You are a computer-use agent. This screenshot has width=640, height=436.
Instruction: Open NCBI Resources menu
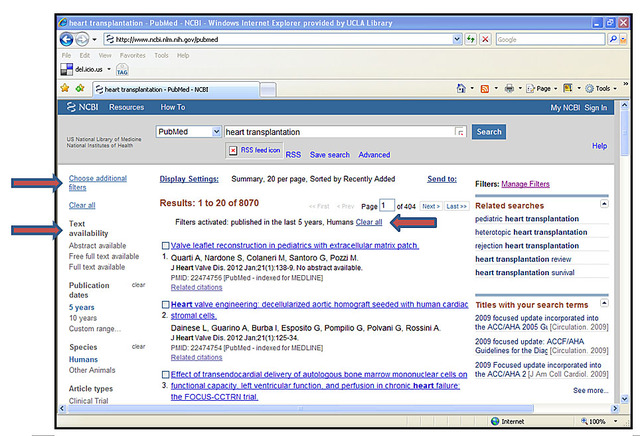click(127, 107)
